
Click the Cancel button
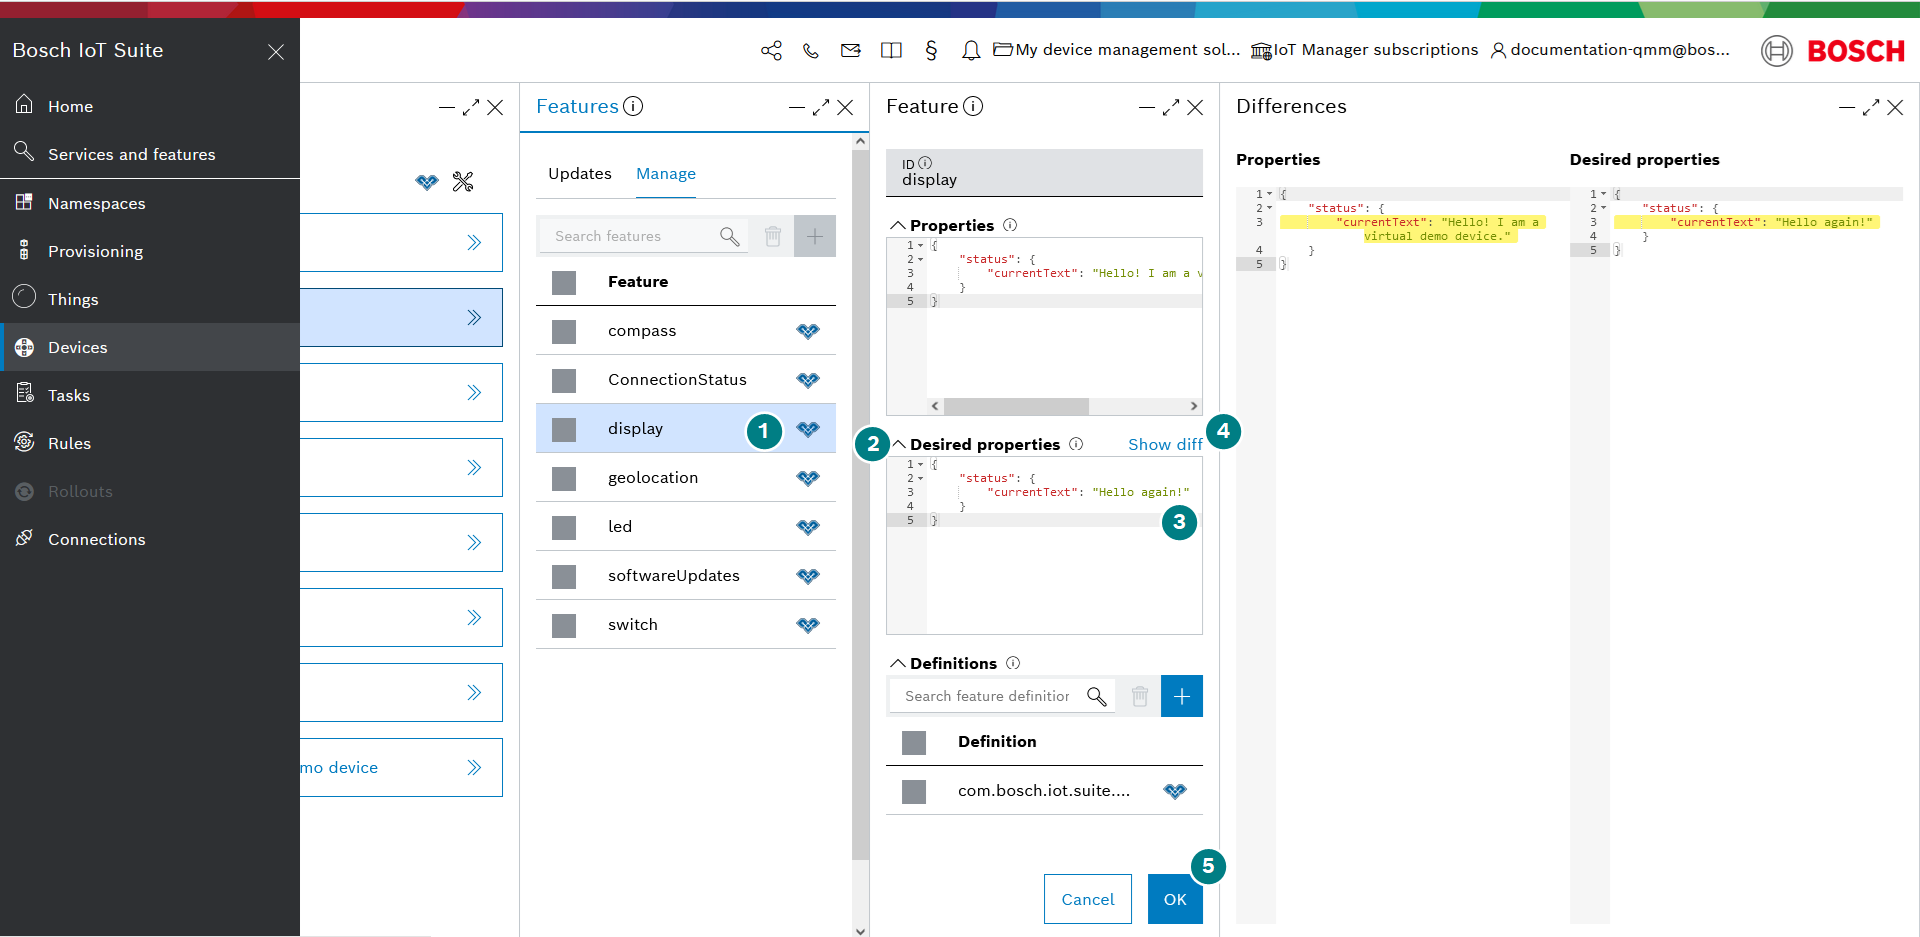1088,899
